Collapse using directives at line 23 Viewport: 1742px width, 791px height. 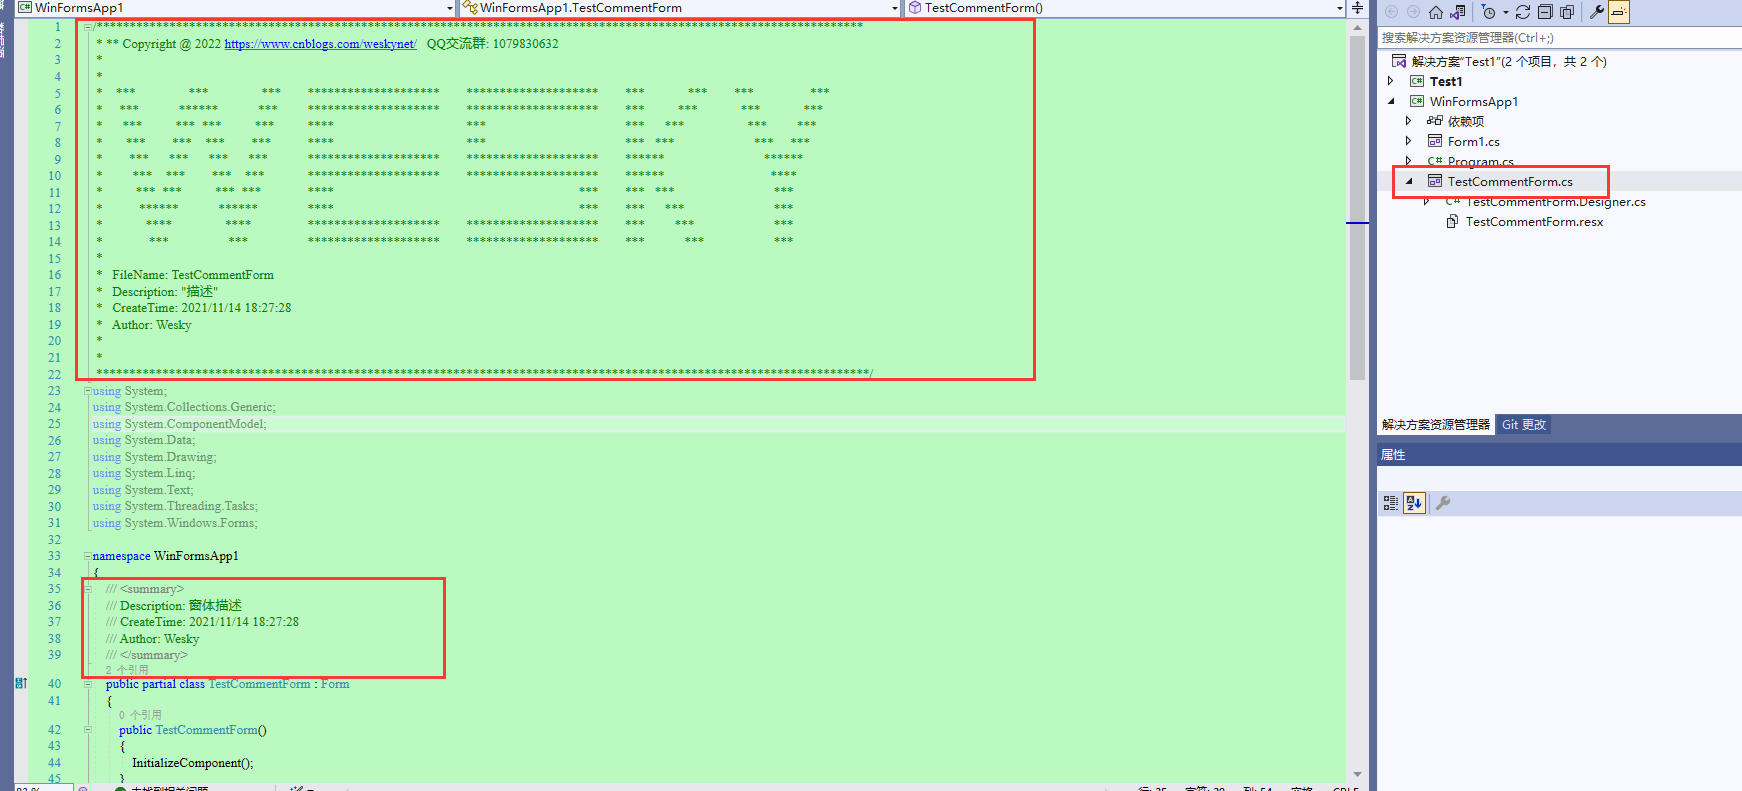tap(88, 391)
